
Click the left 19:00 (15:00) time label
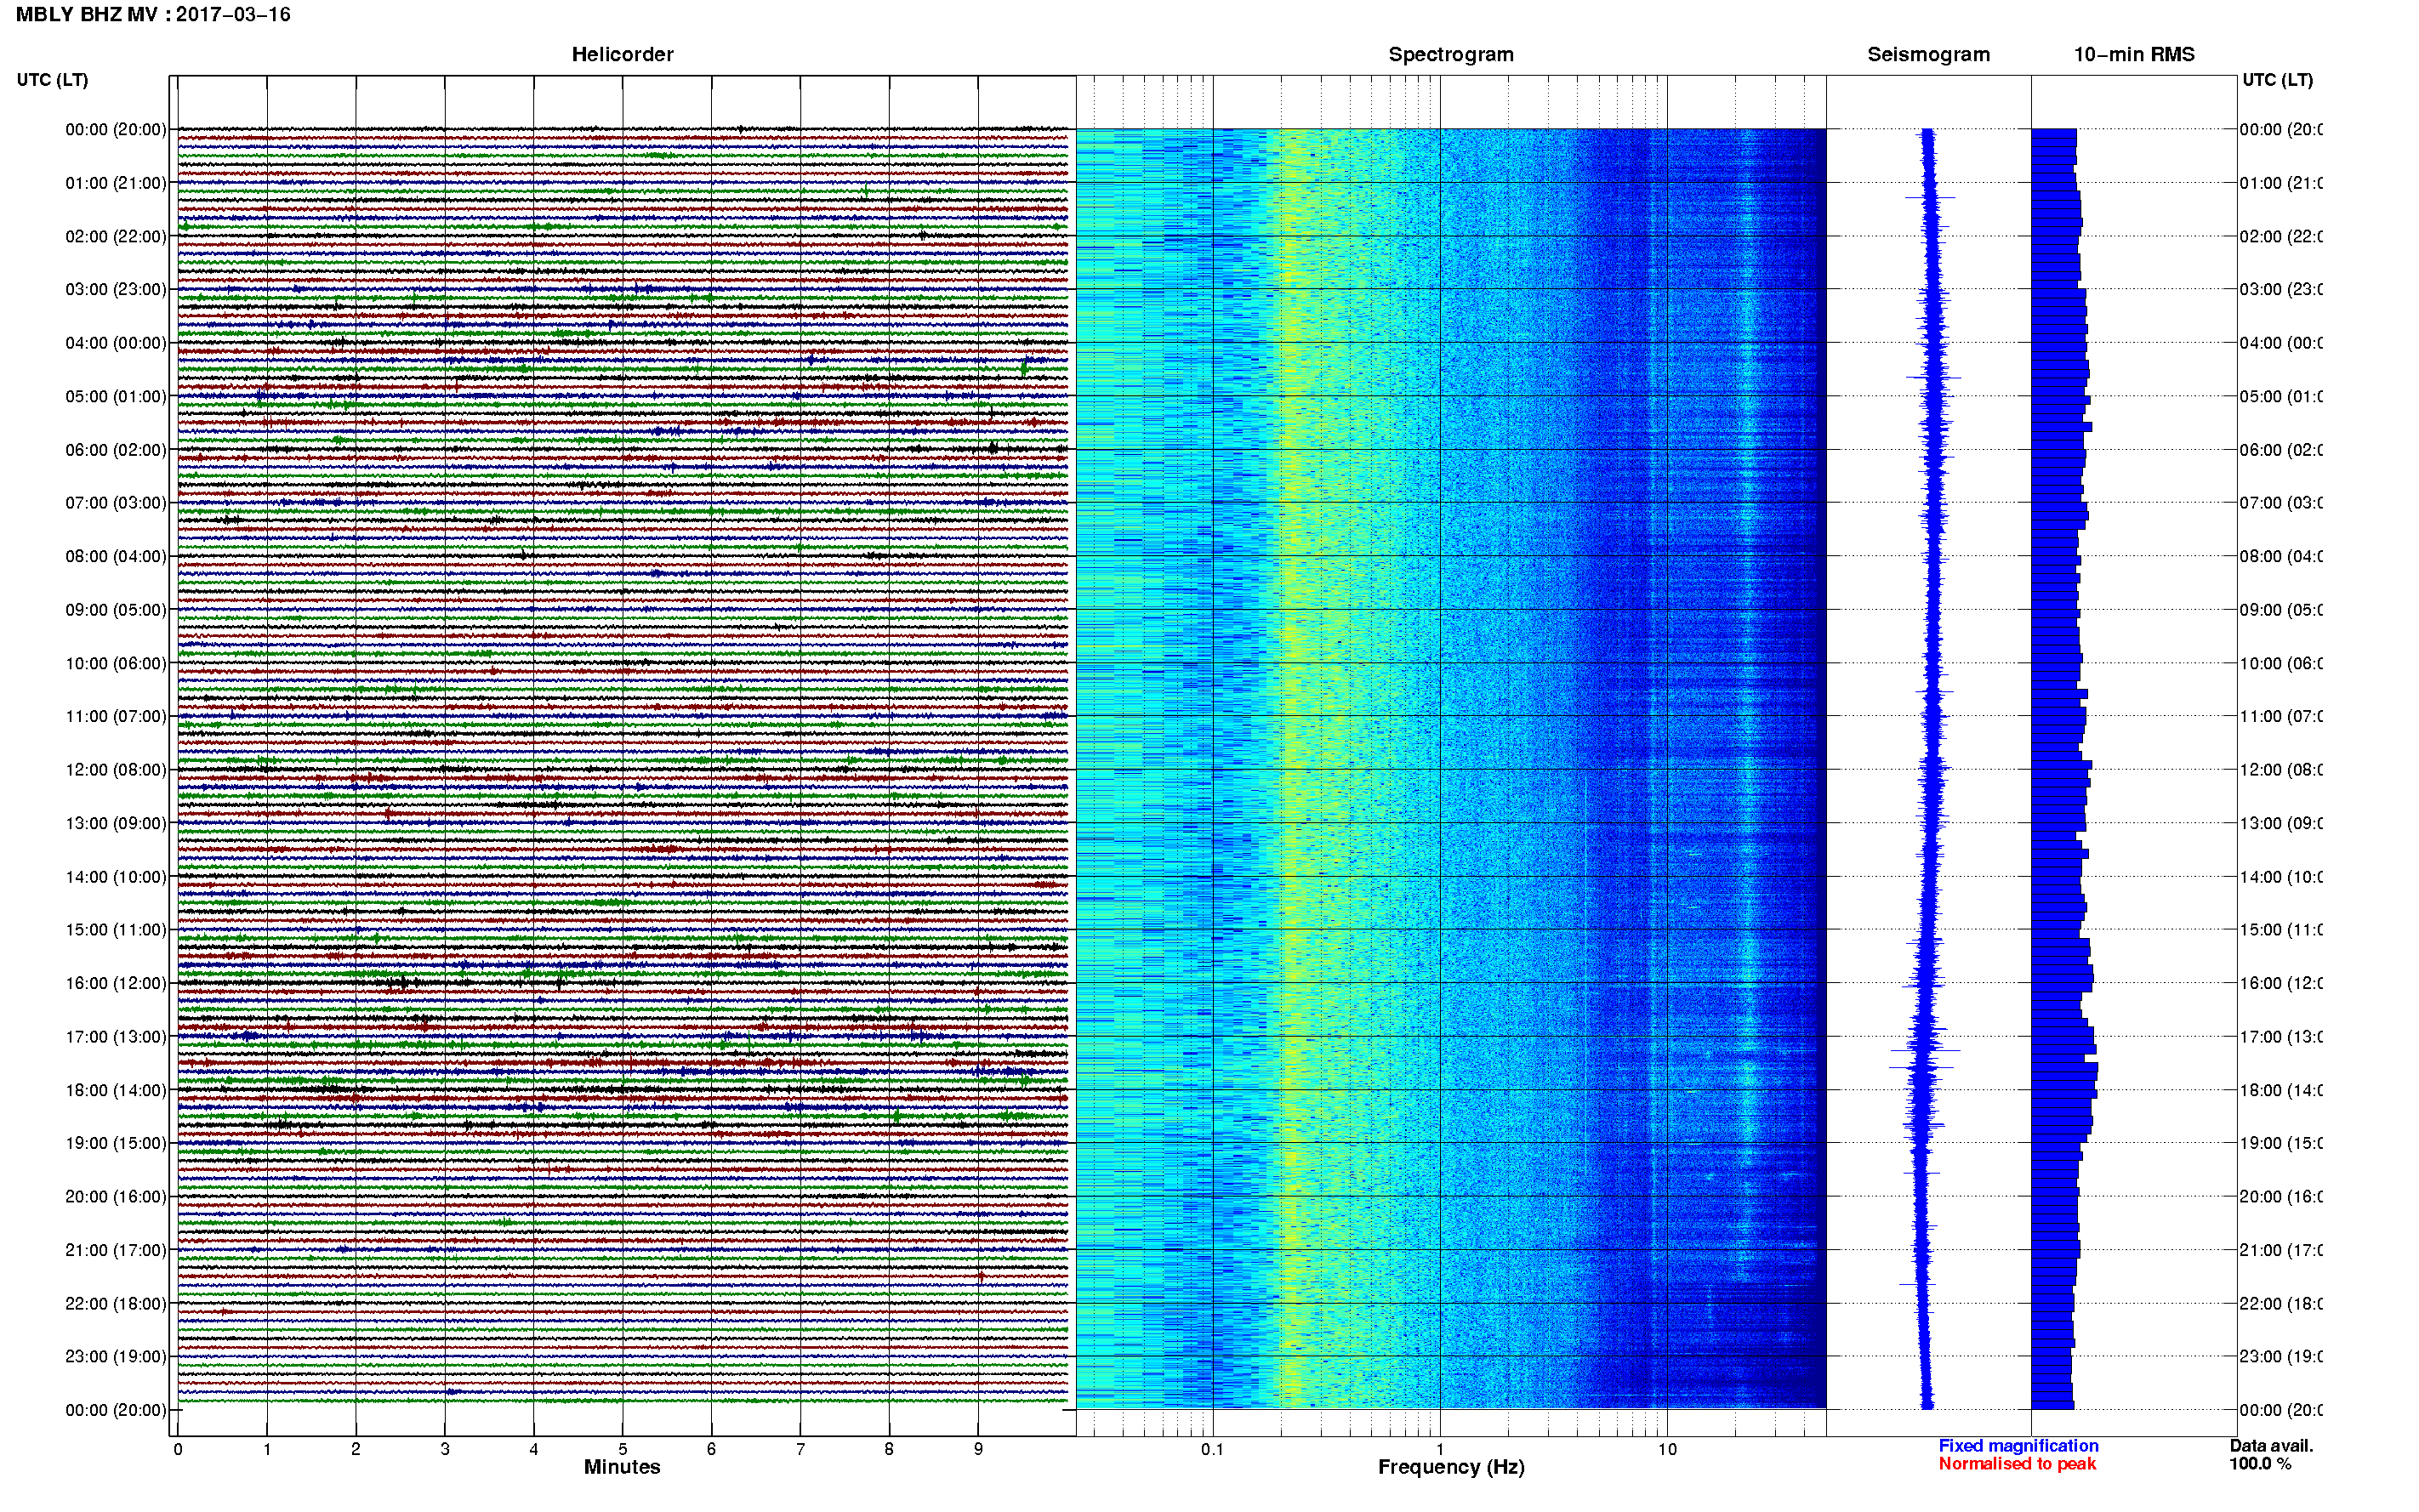click(x=116, y=1143)
